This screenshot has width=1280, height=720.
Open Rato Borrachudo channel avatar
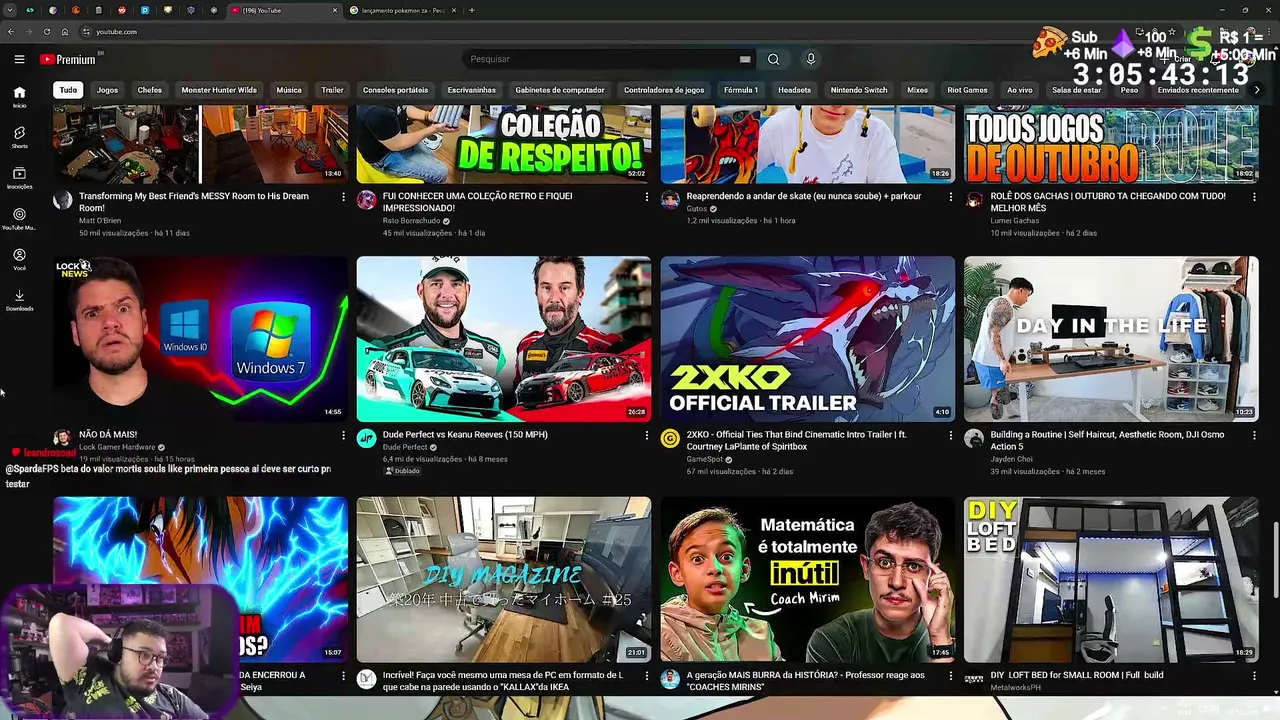[x=366, y=200]
